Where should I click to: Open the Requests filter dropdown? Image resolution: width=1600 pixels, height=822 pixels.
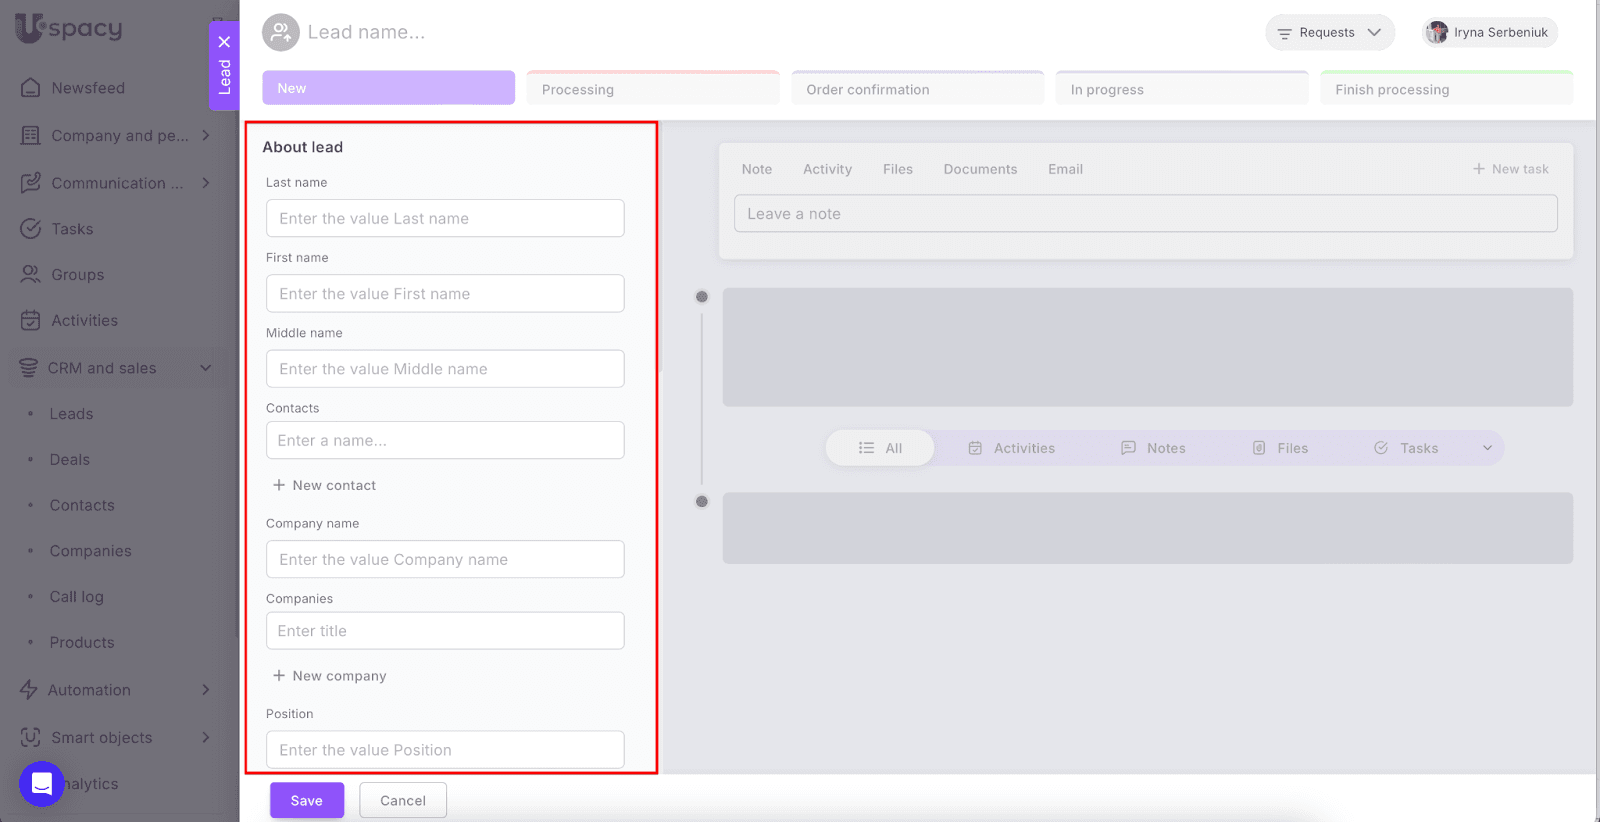[x=1329, y=33]
